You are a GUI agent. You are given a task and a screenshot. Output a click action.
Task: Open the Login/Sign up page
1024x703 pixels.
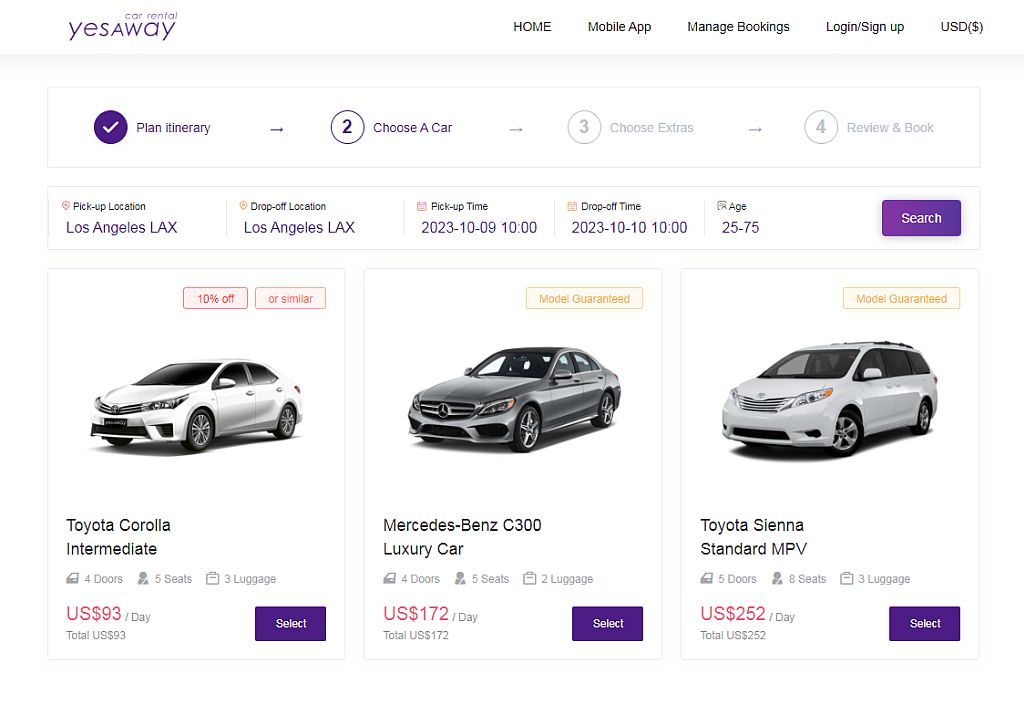864,27
